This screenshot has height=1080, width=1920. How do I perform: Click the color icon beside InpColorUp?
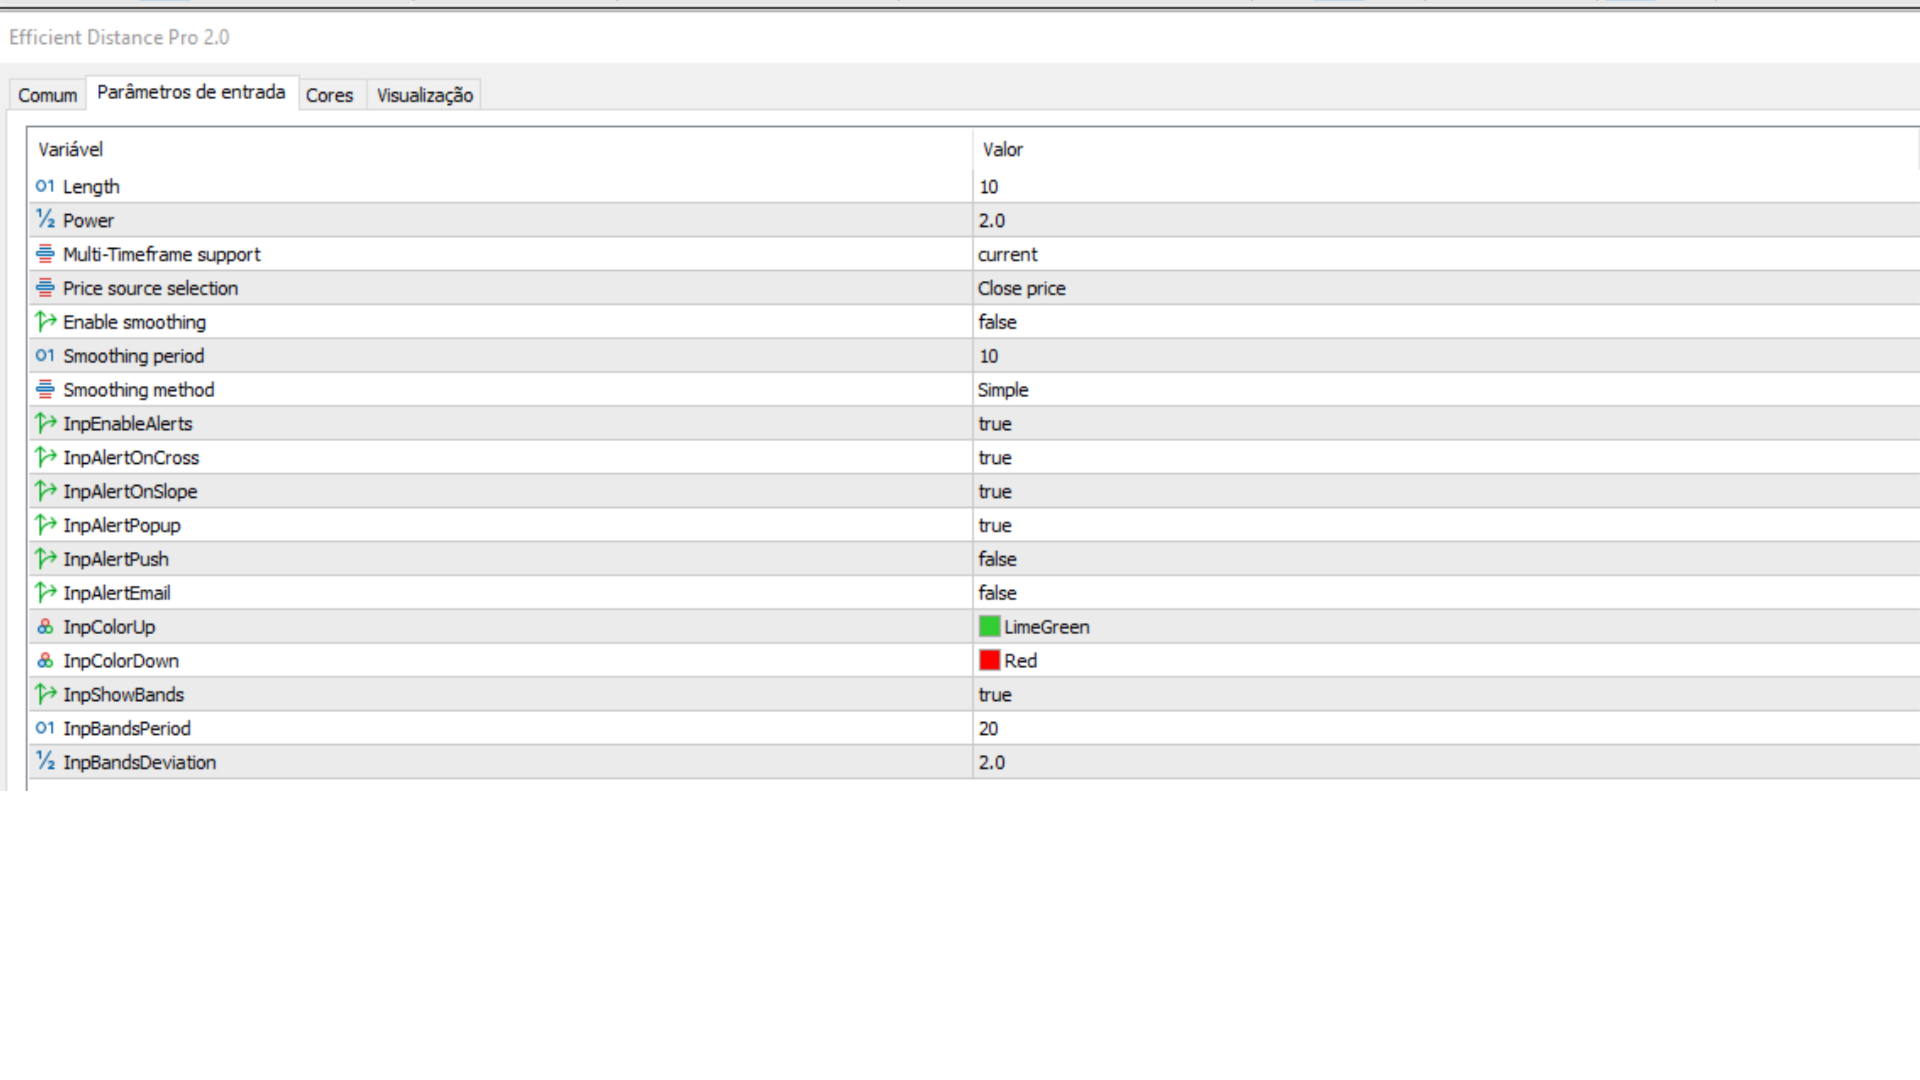pos(45,627)
